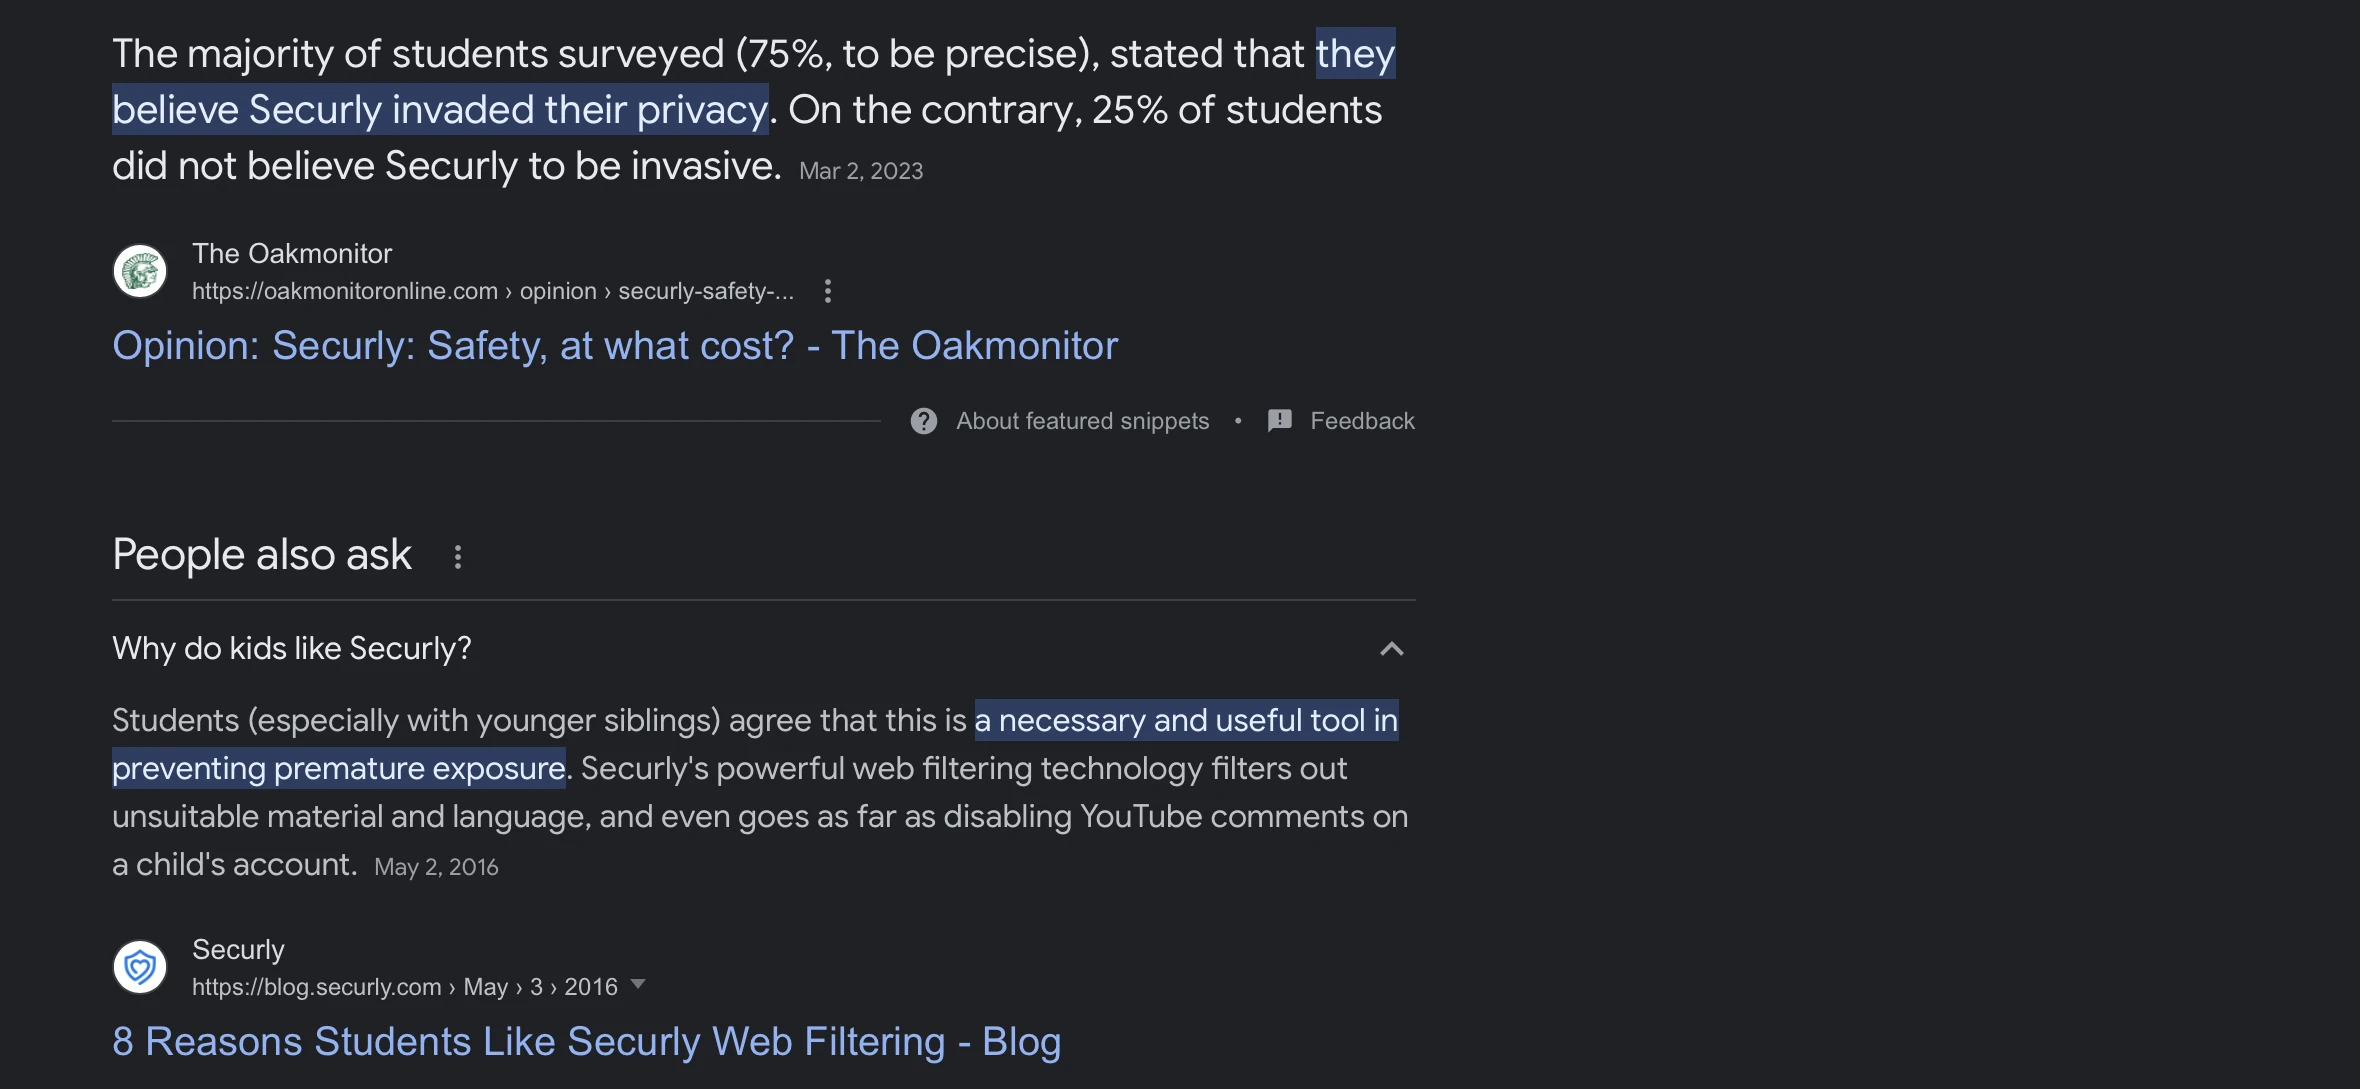The width and height of the screenshot is (2360, 1089).
Task: Click the blog.securly.com breadcrumb URL
Action: tap(404, 987)
